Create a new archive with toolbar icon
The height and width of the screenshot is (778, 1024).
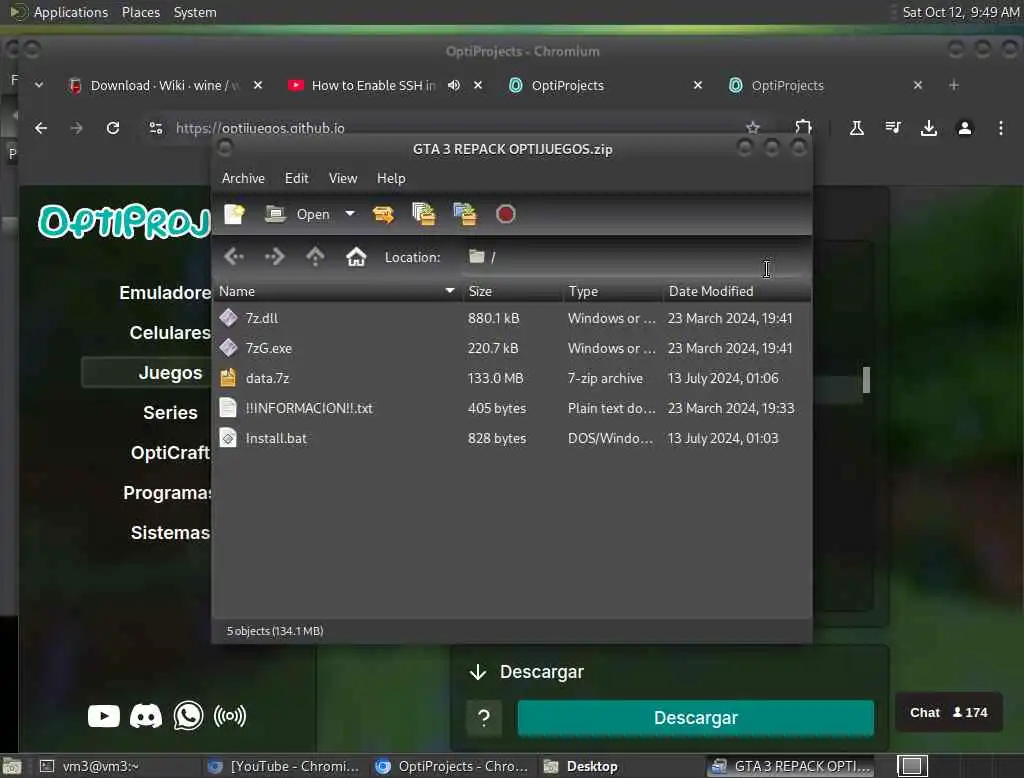[234, 214]
